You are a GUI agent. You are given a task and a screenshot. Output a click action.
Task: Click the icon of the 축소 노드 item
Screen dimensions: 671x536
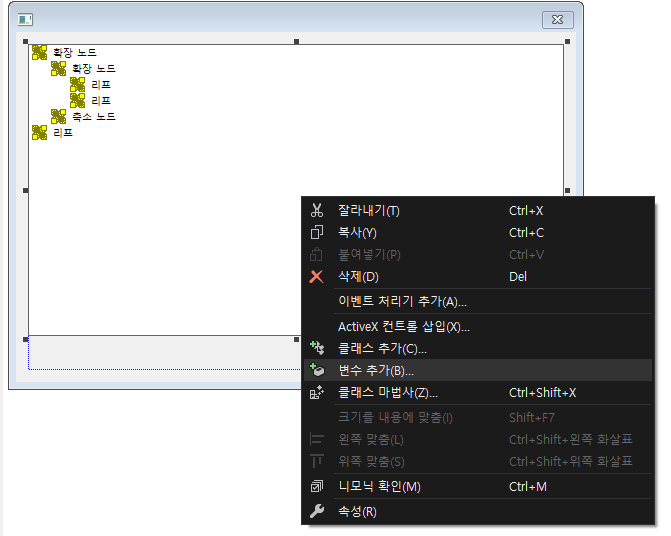pyautogui.click(x=58, y=116)
